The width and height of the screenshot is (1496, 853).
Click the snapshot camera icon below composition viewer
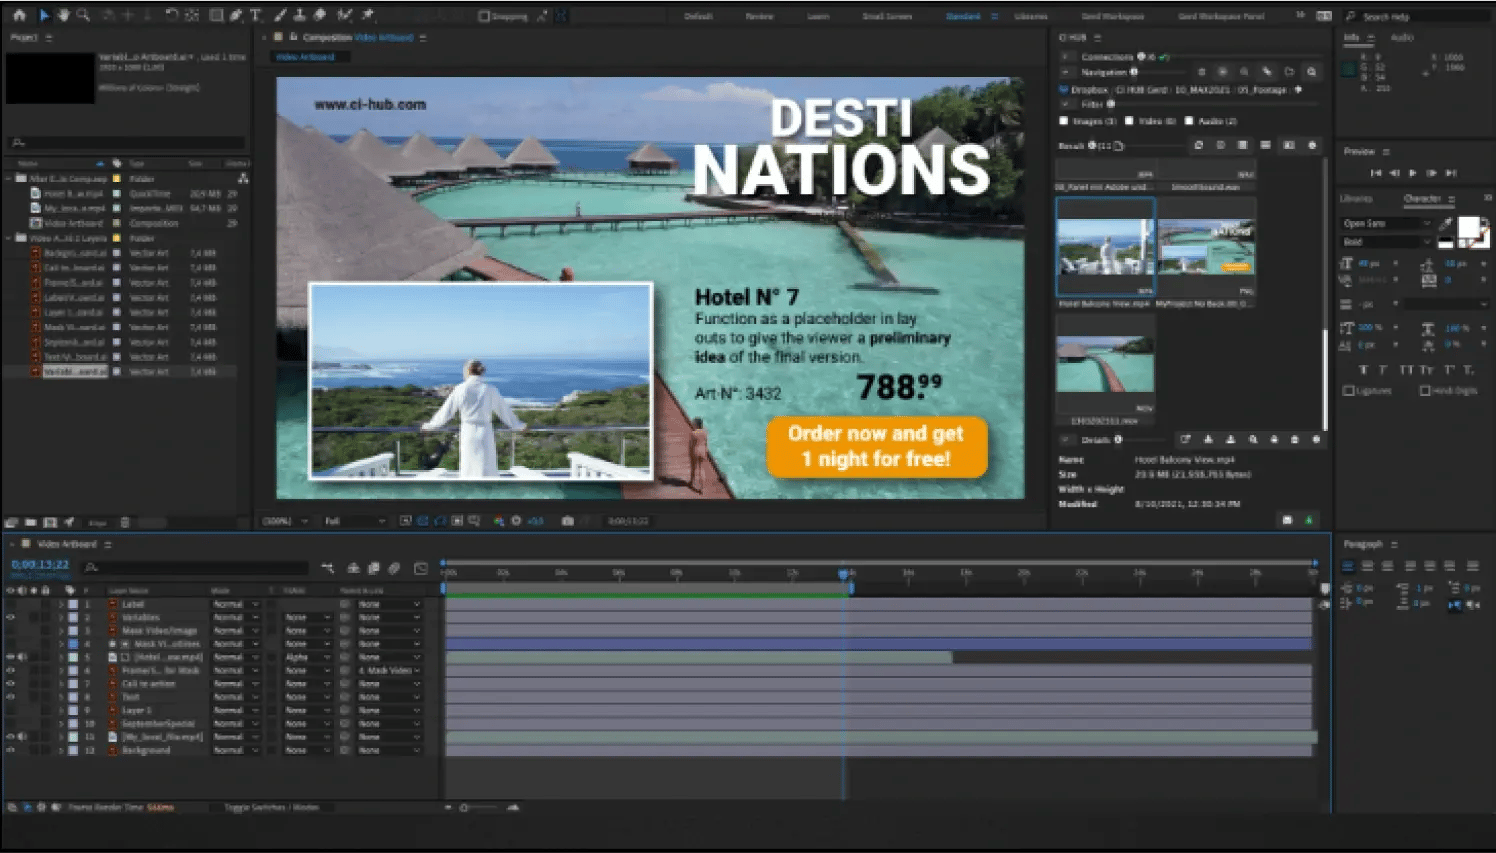click(568, 521)
